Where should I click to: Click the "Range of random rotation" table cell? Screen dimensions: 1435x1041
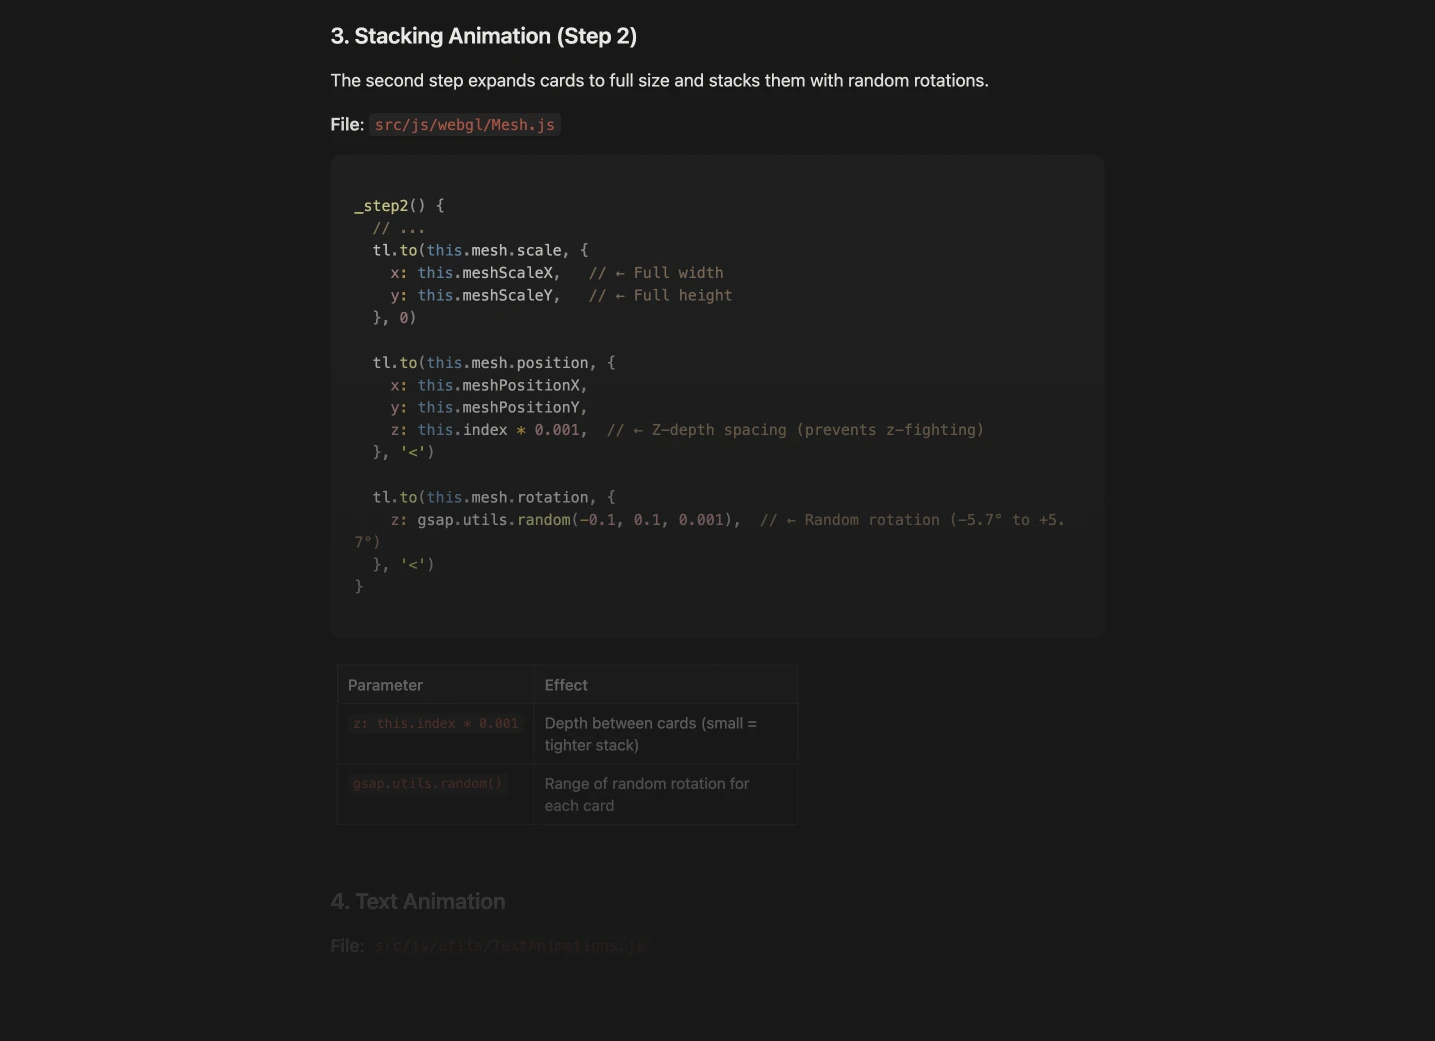pyautogui.click(x=665, y=795)
